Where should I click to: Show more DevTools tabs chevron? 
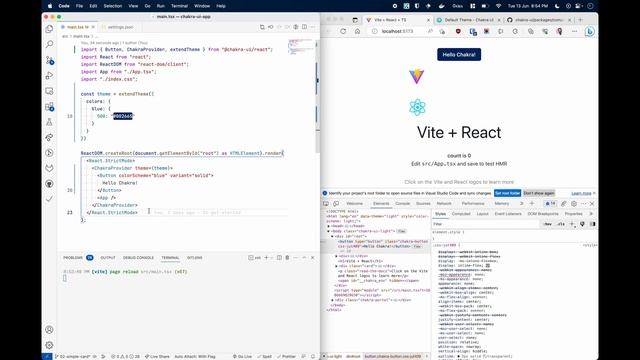[521, 203]
